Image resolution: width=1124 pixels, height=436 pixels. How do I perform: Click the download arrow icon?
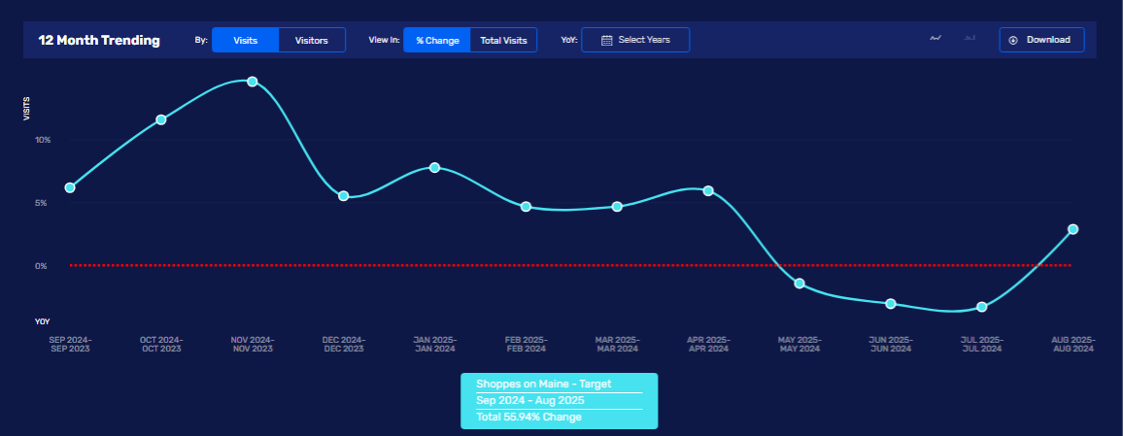[1013, 40]
